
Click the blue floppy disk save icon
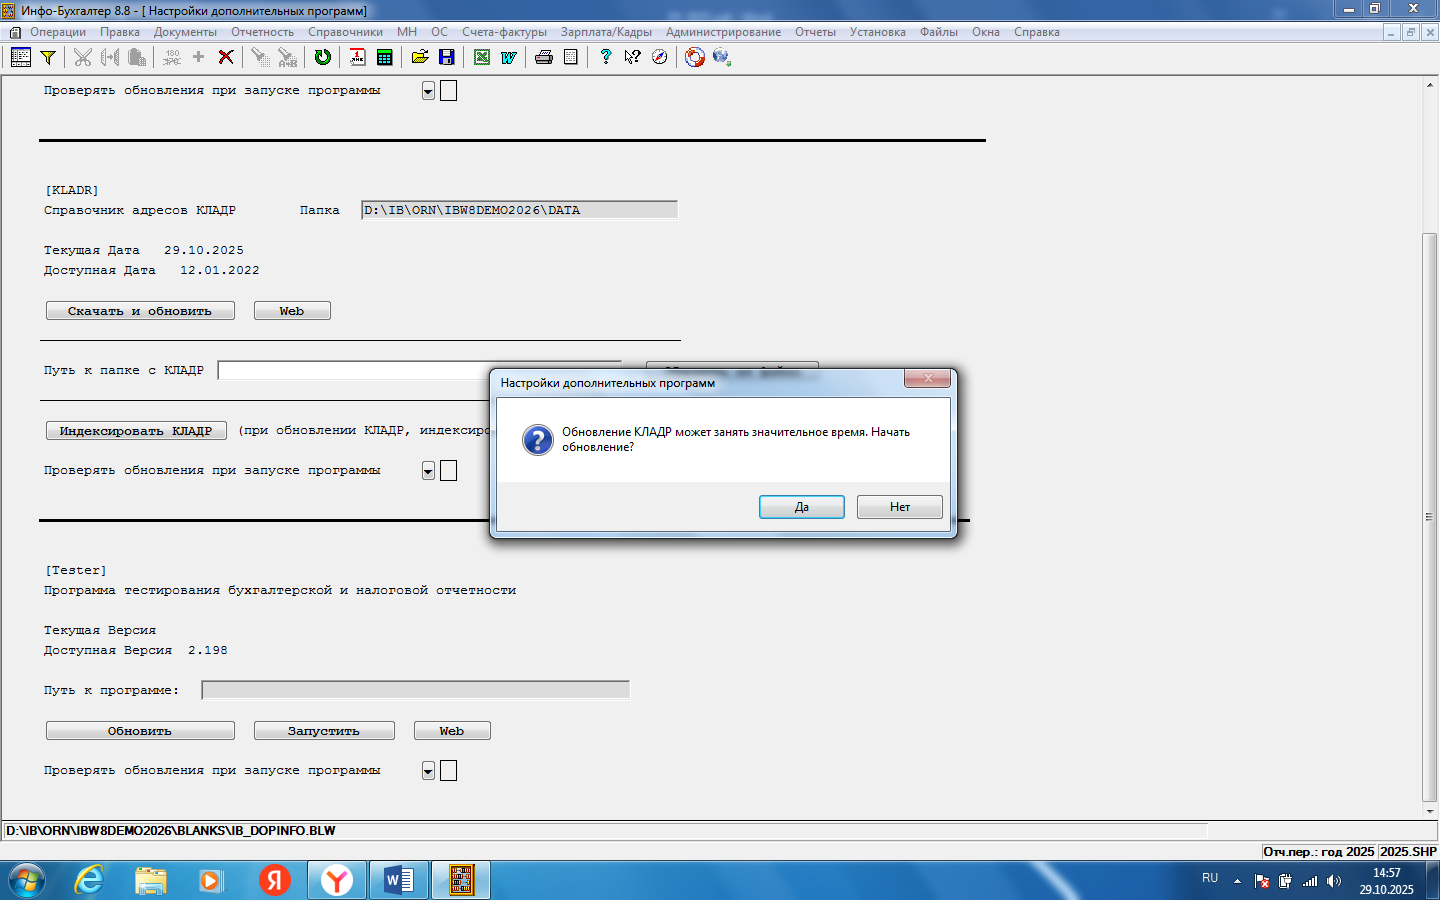[x=447, y=57]
